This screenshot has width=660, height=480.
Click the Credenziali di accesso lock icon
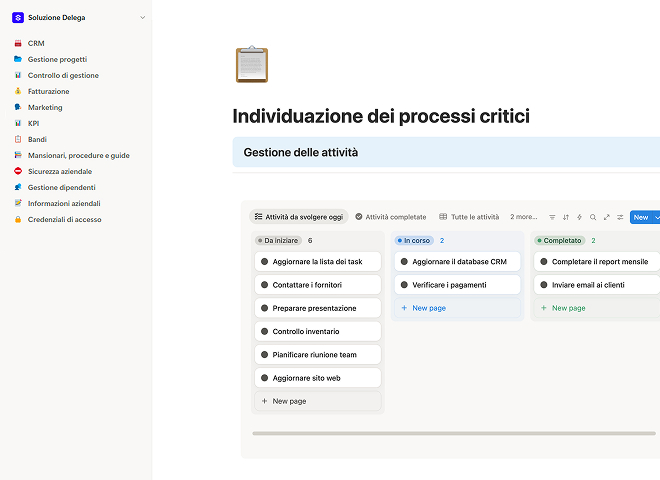pyautogui.click(x=18, y=219)
